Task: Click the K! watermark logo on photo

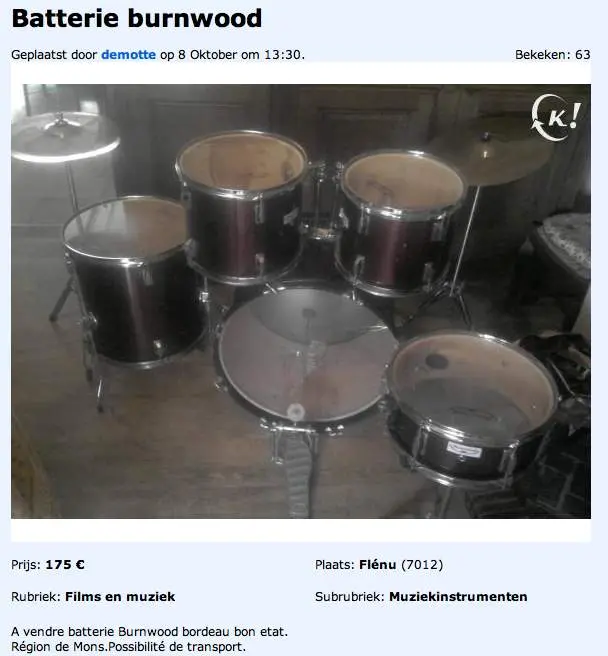Action: pos(556,117)
